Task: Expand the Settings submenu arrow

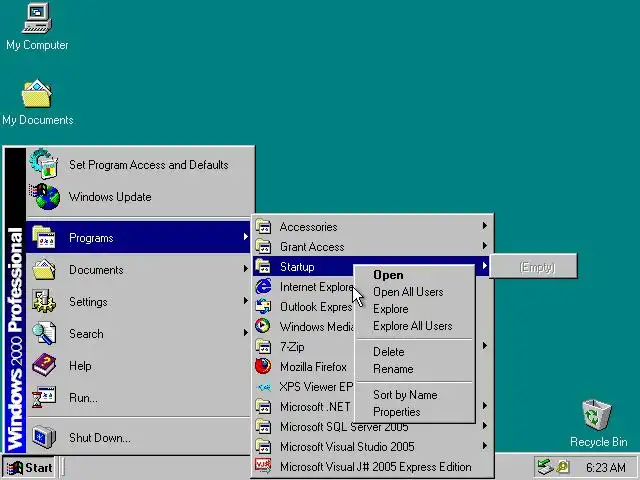Action: [245, 301]
